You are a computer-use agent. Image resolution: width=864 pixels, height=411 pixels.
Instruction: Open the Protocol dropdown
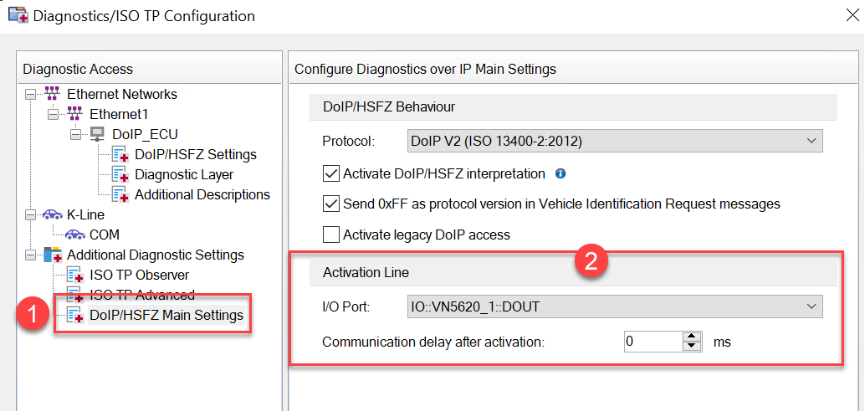(x=614, y=140)
